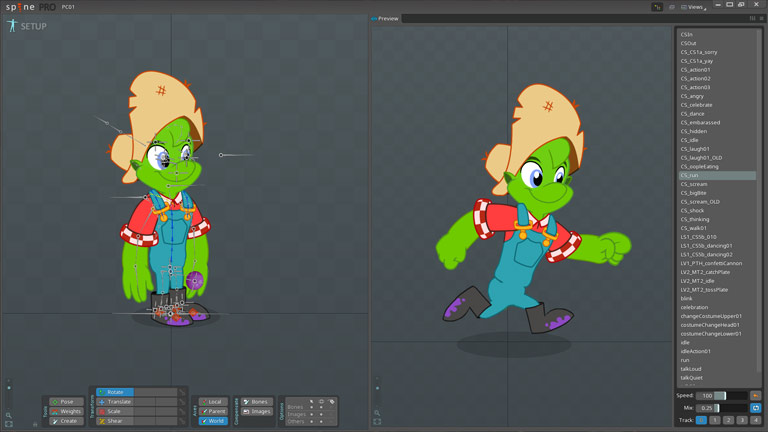The image size is (768, 432).
Task: Click the lock icon beside Translate
Action: tap(182, 402)
